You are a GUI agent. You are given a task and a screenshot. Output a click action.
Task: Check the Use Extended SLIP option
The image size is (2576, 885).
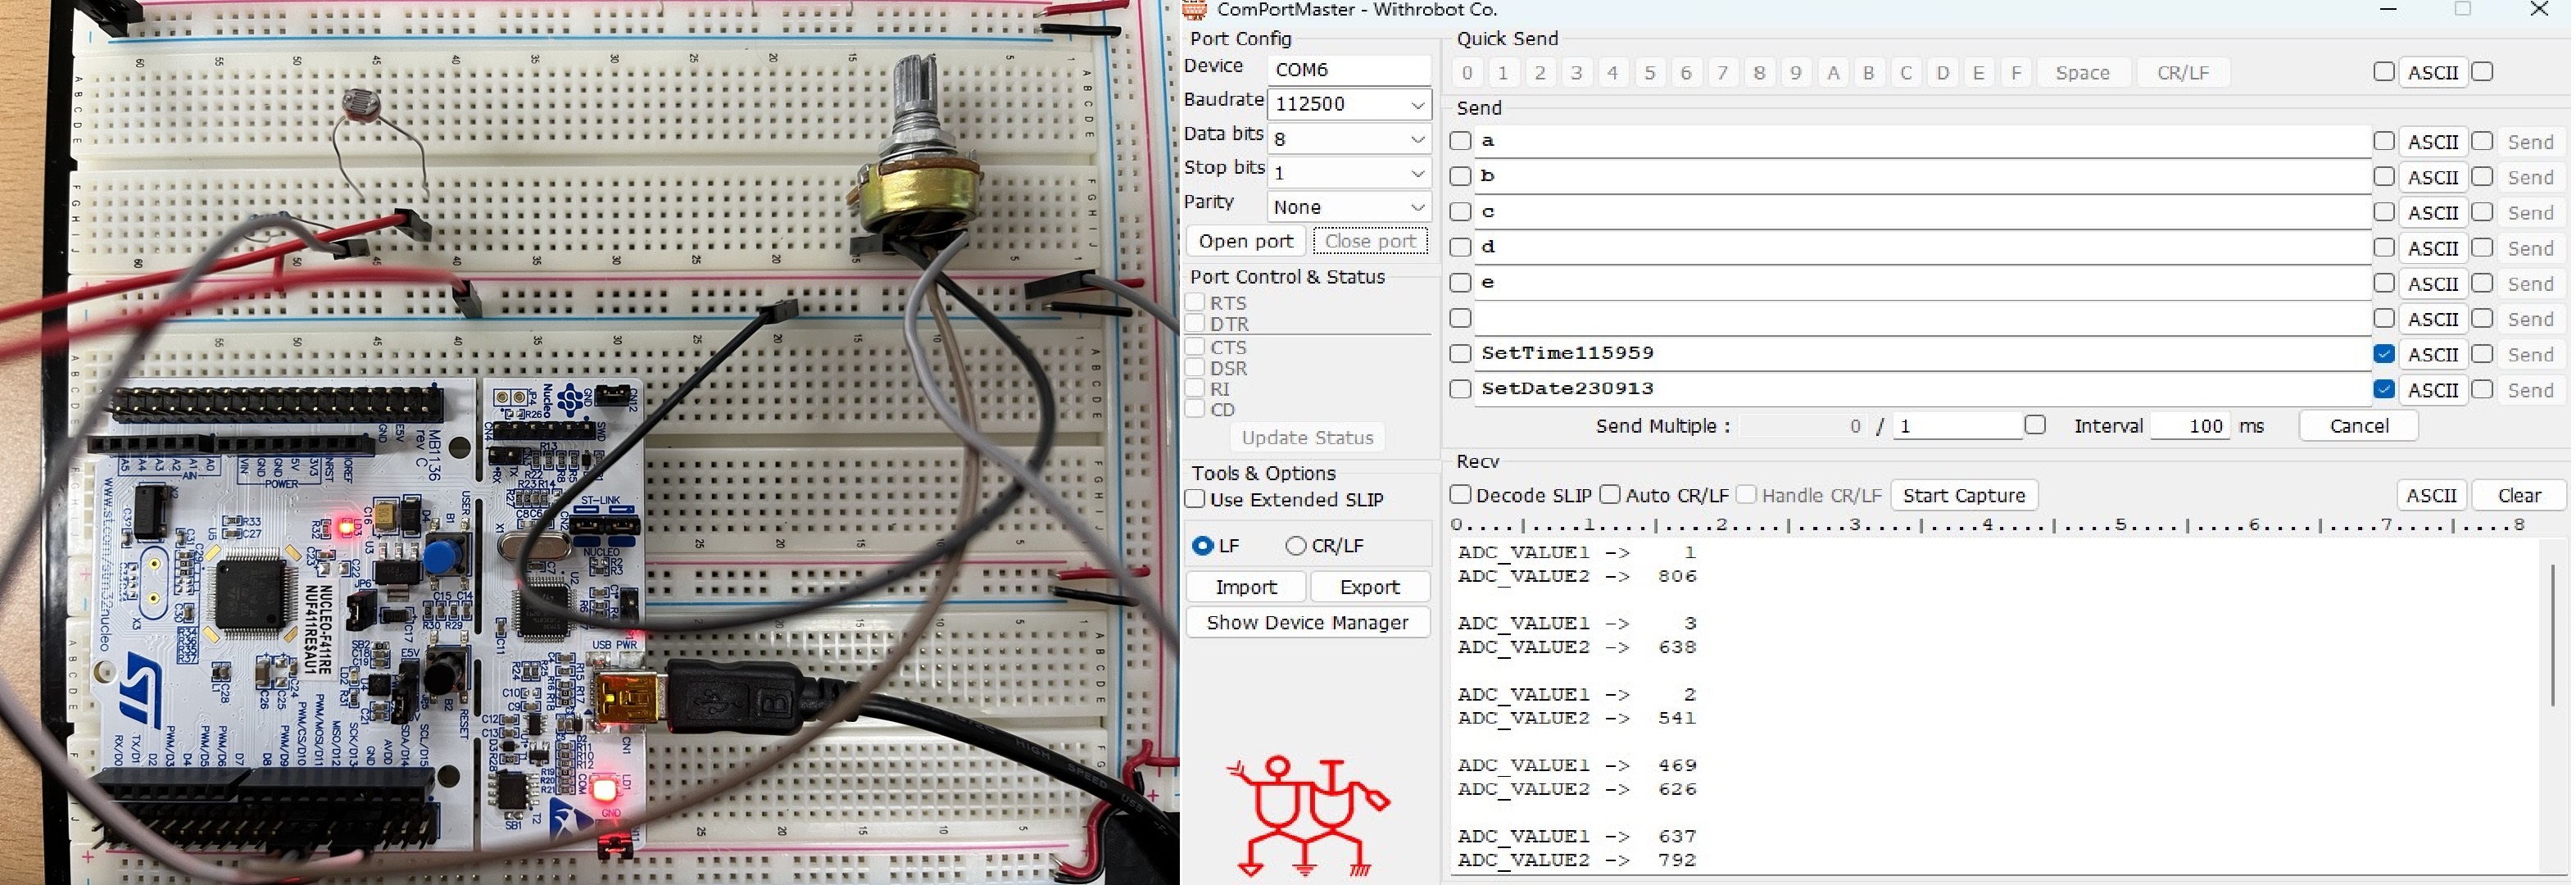pos(1195,499)
